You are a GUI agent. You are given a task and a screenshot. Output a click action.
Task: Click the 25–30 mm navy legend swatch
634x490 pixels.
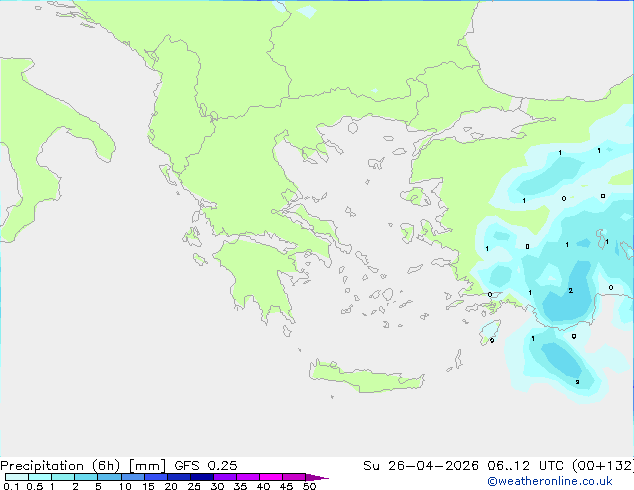coord(201,477)
